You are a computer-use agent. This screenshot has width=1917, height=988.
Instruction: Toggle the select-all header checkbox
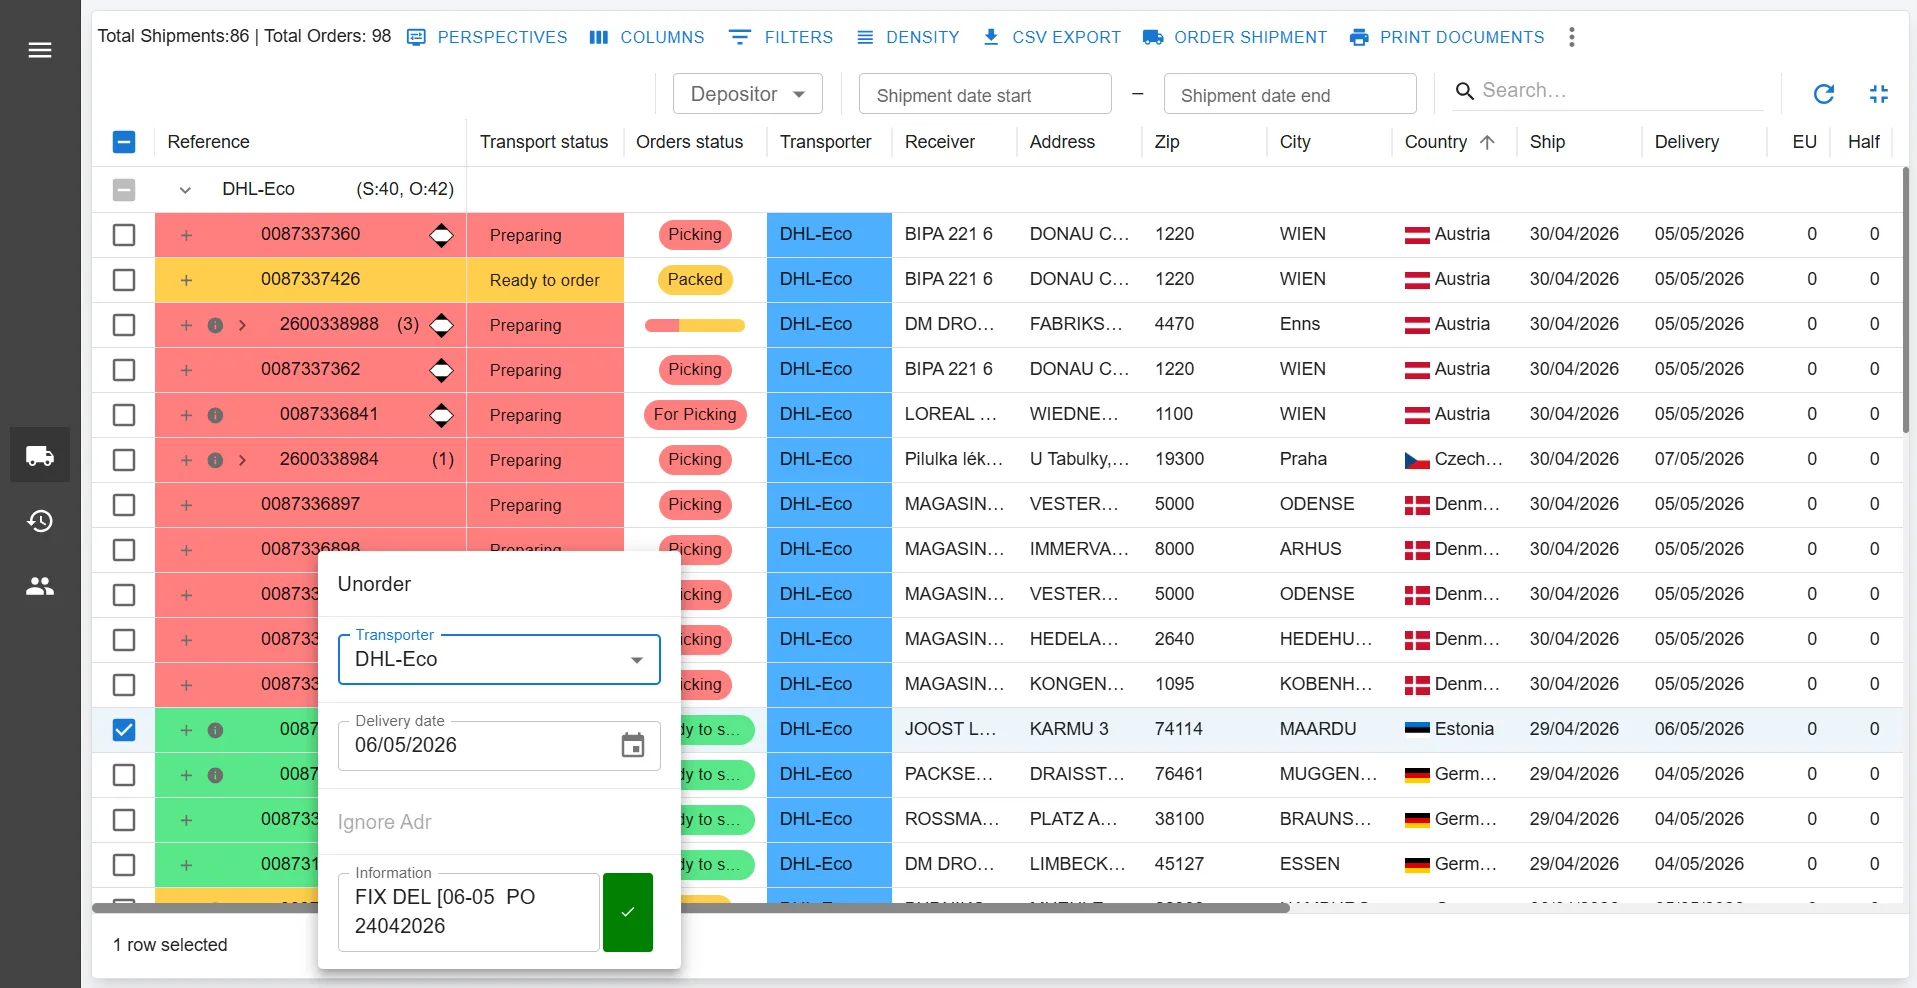124,142
